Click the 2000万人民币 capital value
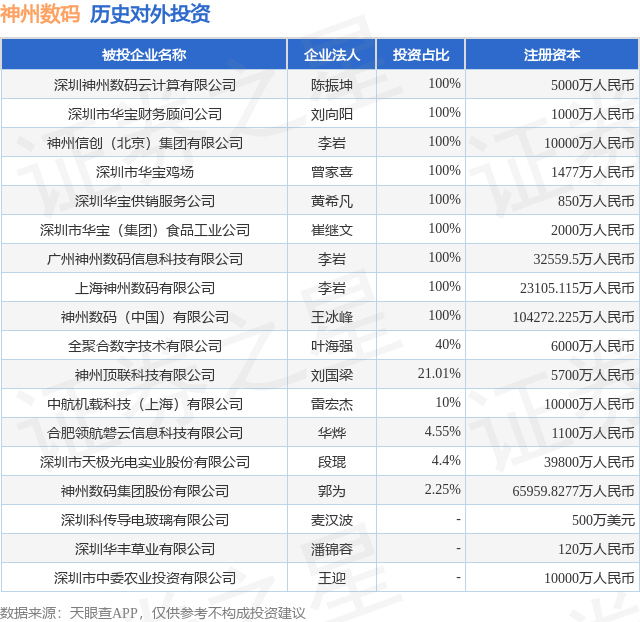The image size is (640, 622). (x=593, y=230)
